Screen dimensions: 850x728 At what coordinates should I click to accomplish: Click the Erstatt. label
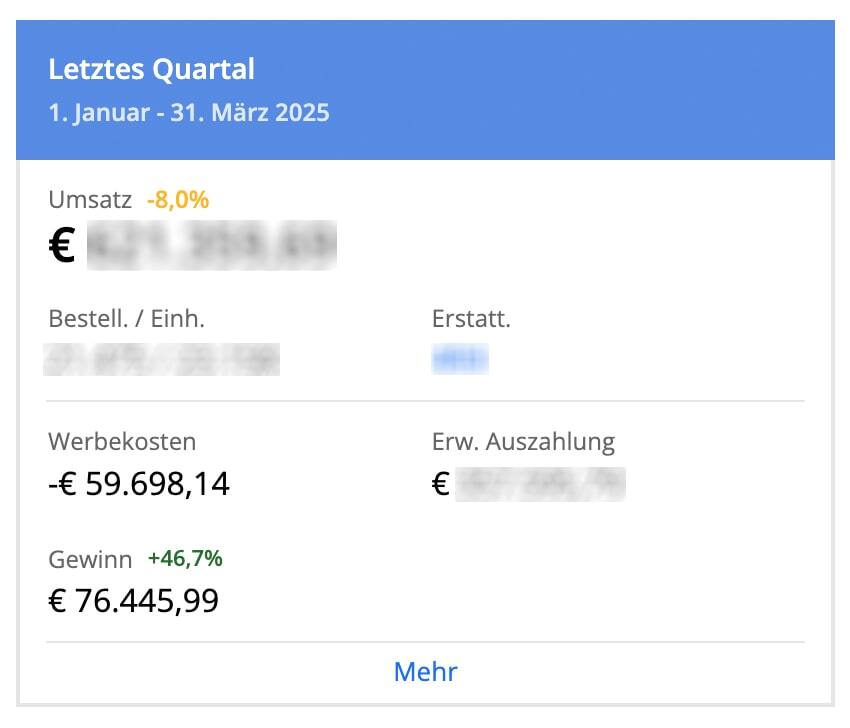click(471, 319)
